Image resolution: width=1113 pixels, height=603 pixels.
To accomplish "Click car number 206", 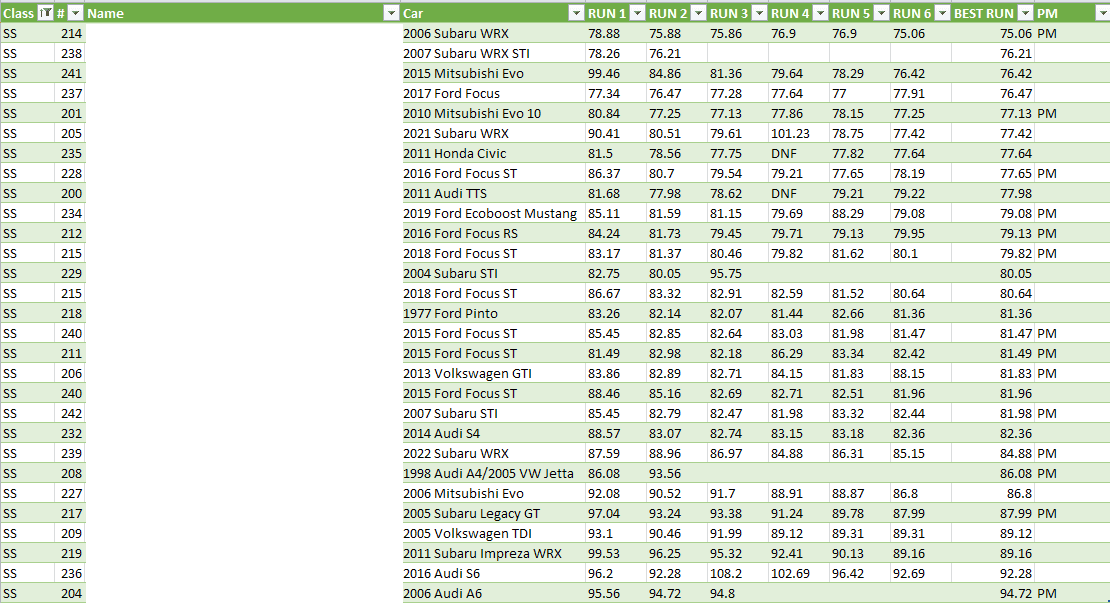I will pos(70,373).
